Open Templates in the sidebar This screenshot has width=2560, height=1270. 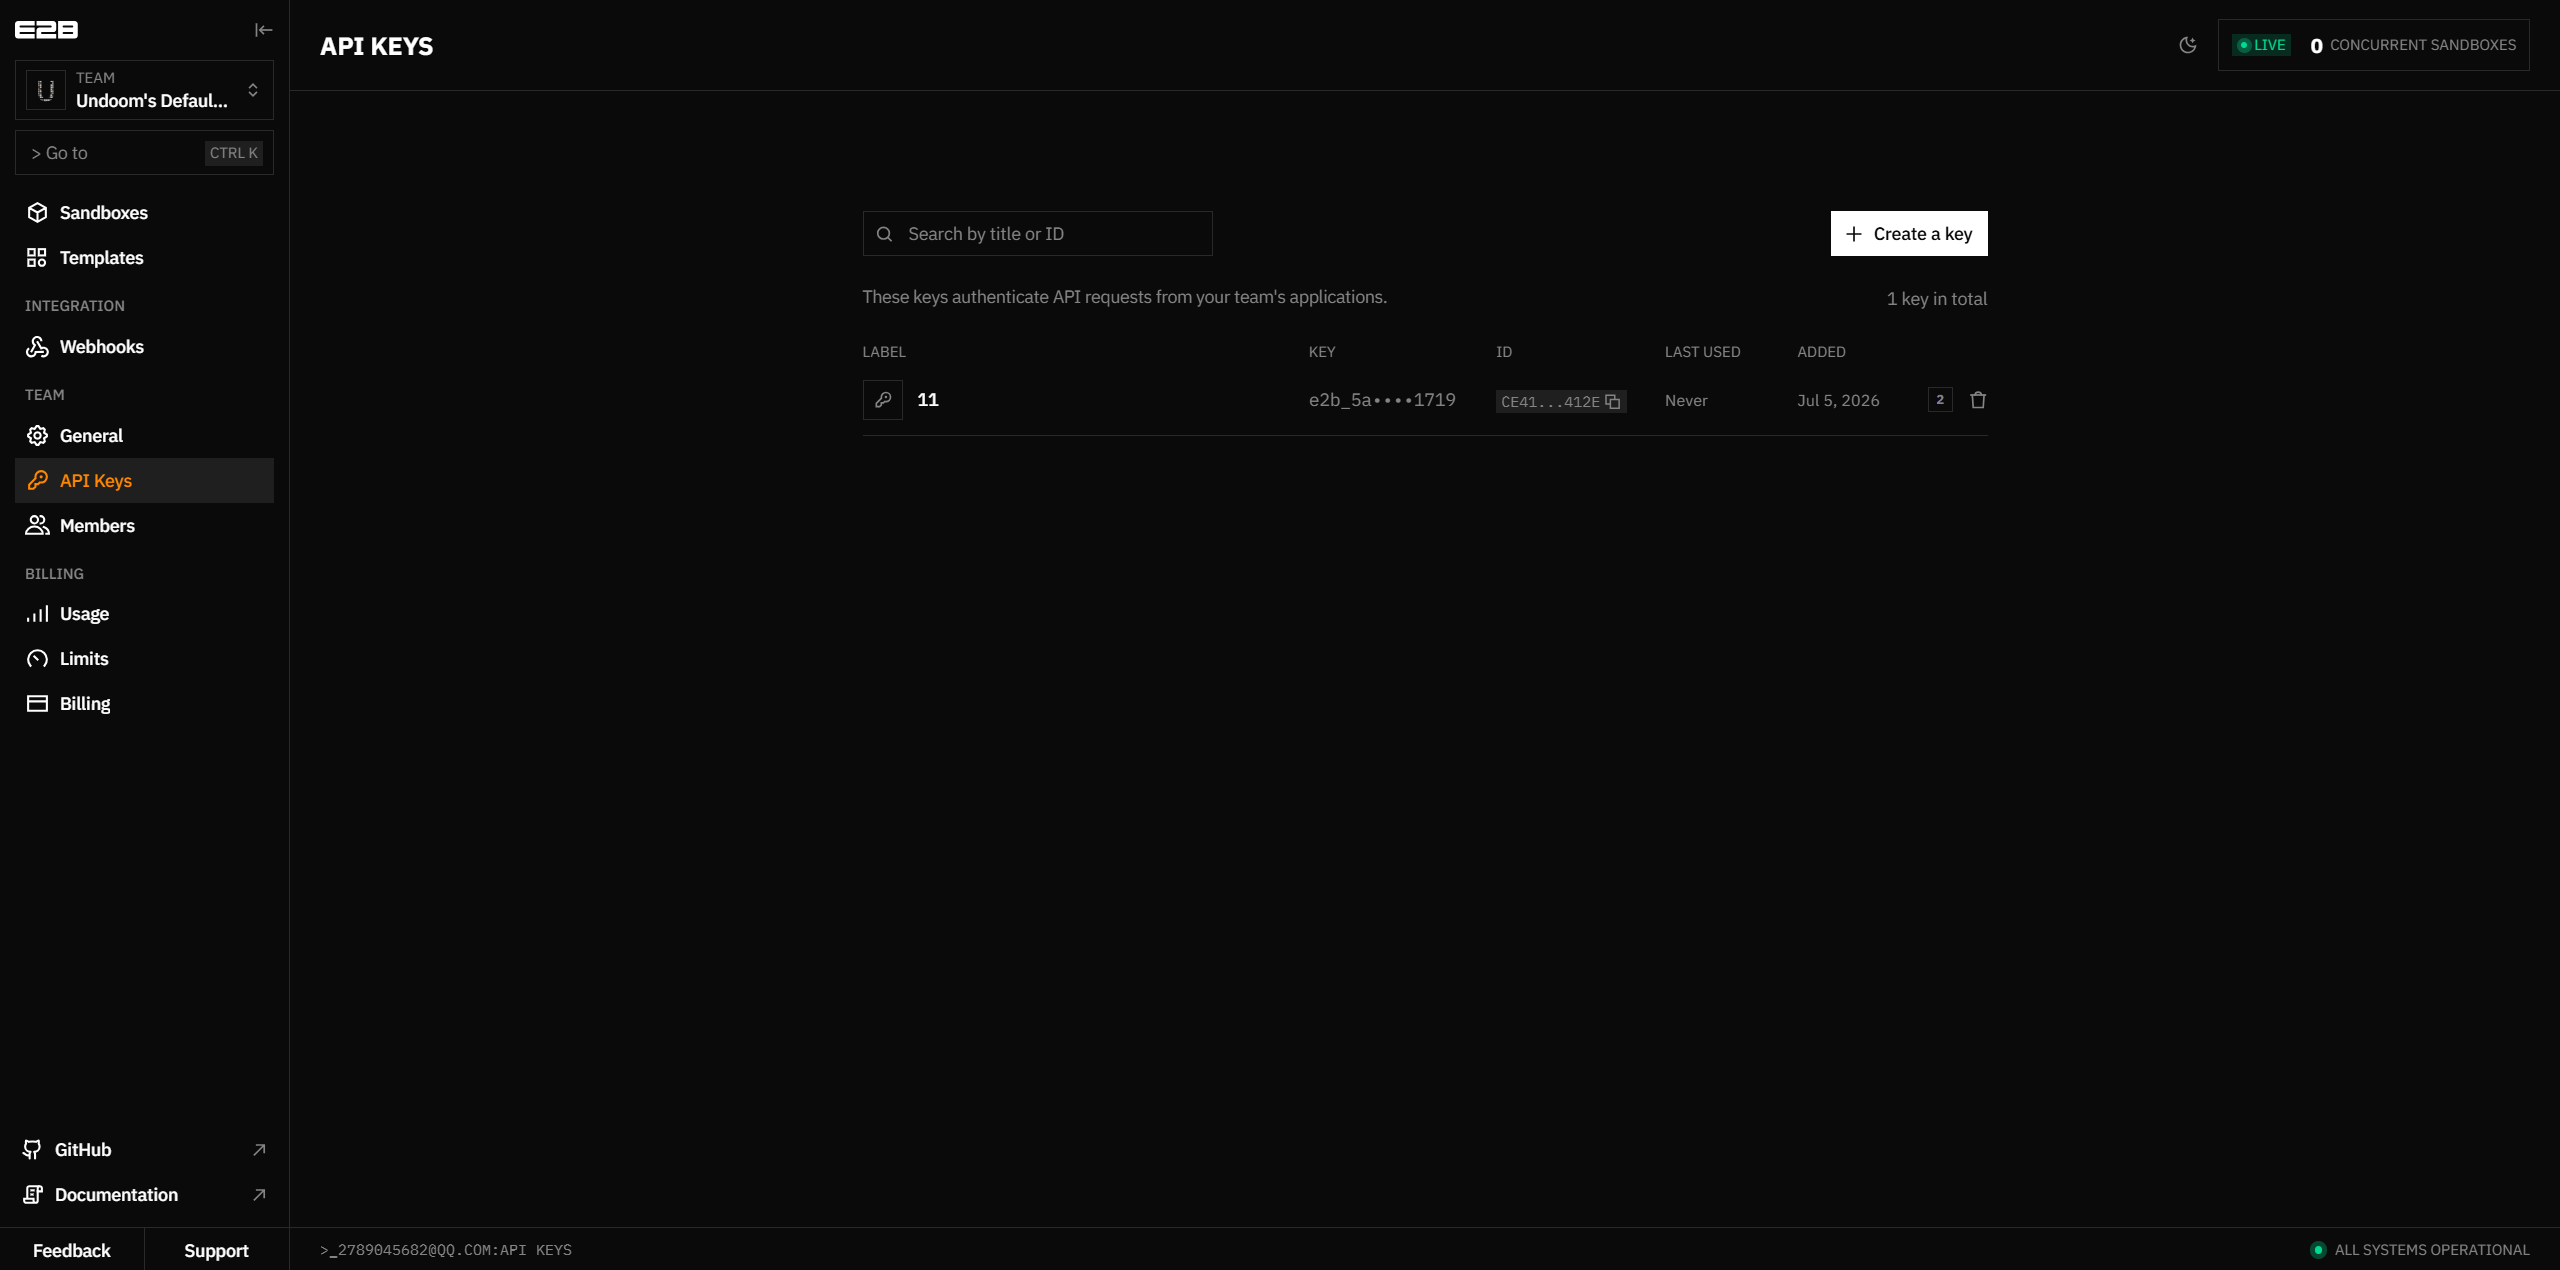click(x=144, y=258)
